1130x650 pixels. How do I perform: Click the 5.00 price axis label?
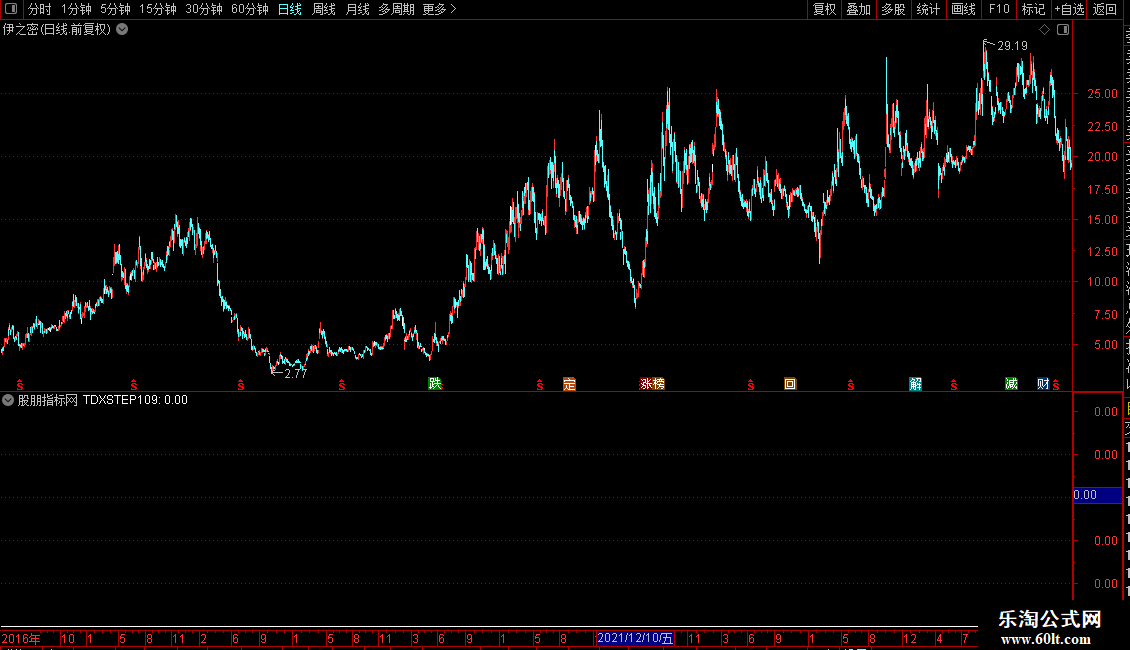pos(1106,344)
